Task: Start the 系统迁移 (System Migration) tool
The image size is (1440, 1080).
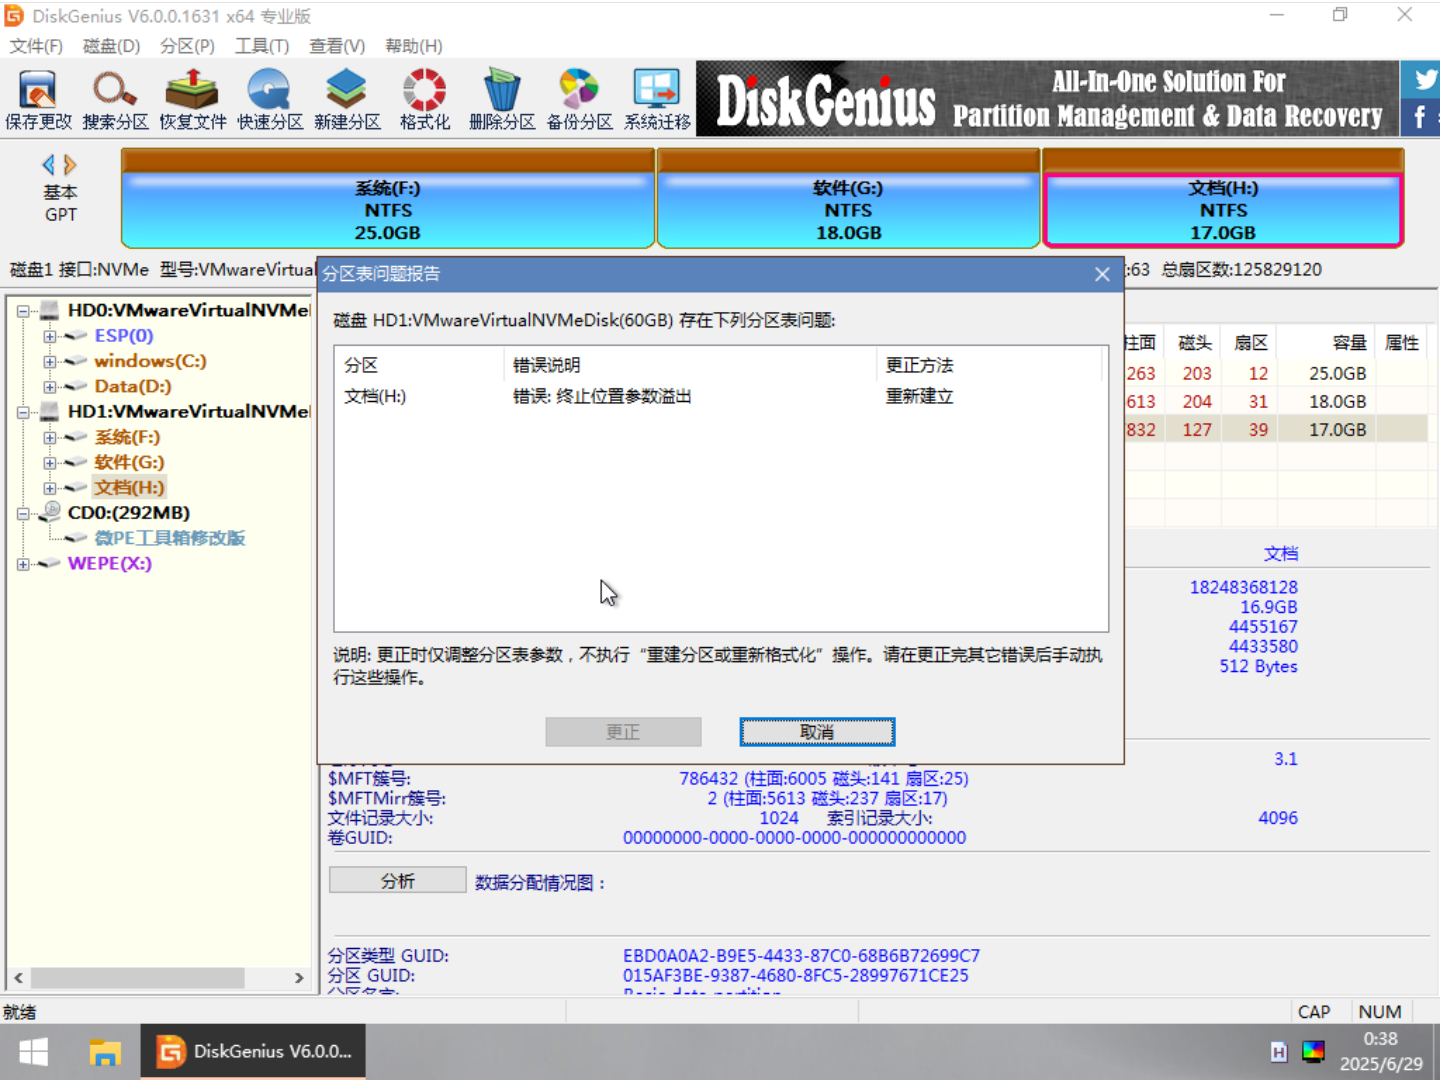Action: pyautogui.click(x=655, y=97)
